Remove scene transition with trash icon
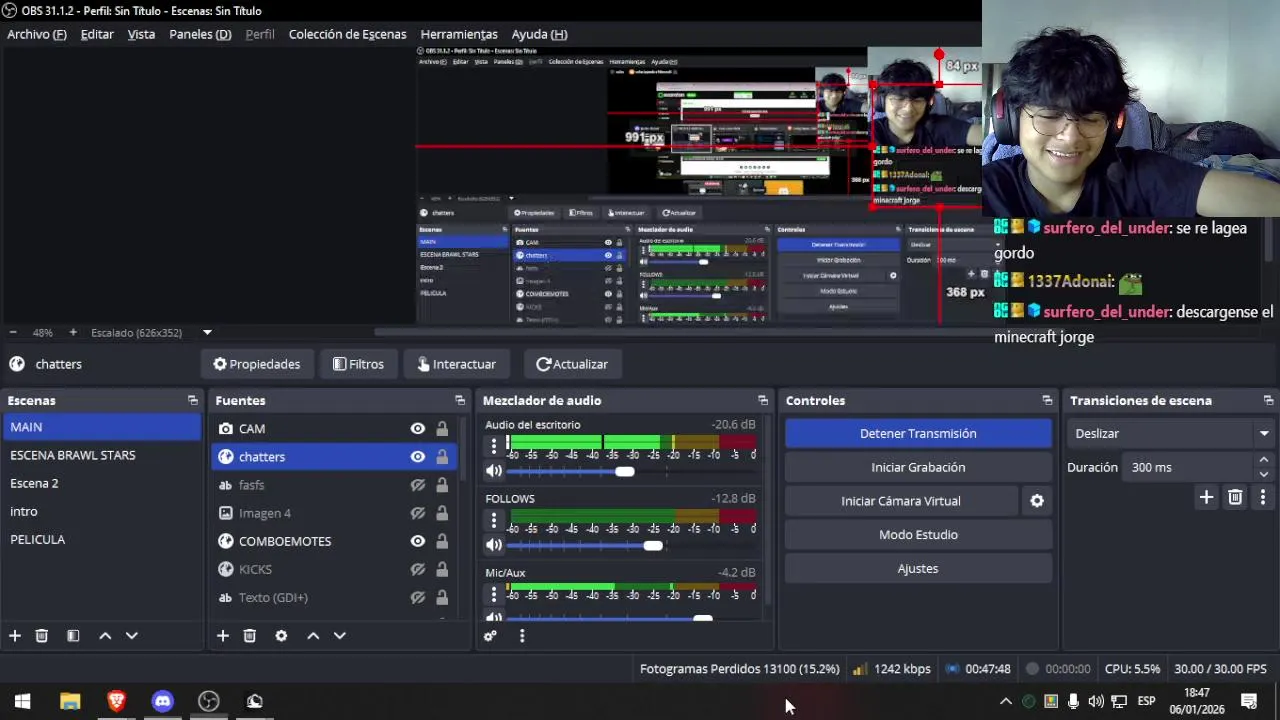Viewport: 1280px width, 720px height. 1235,497
